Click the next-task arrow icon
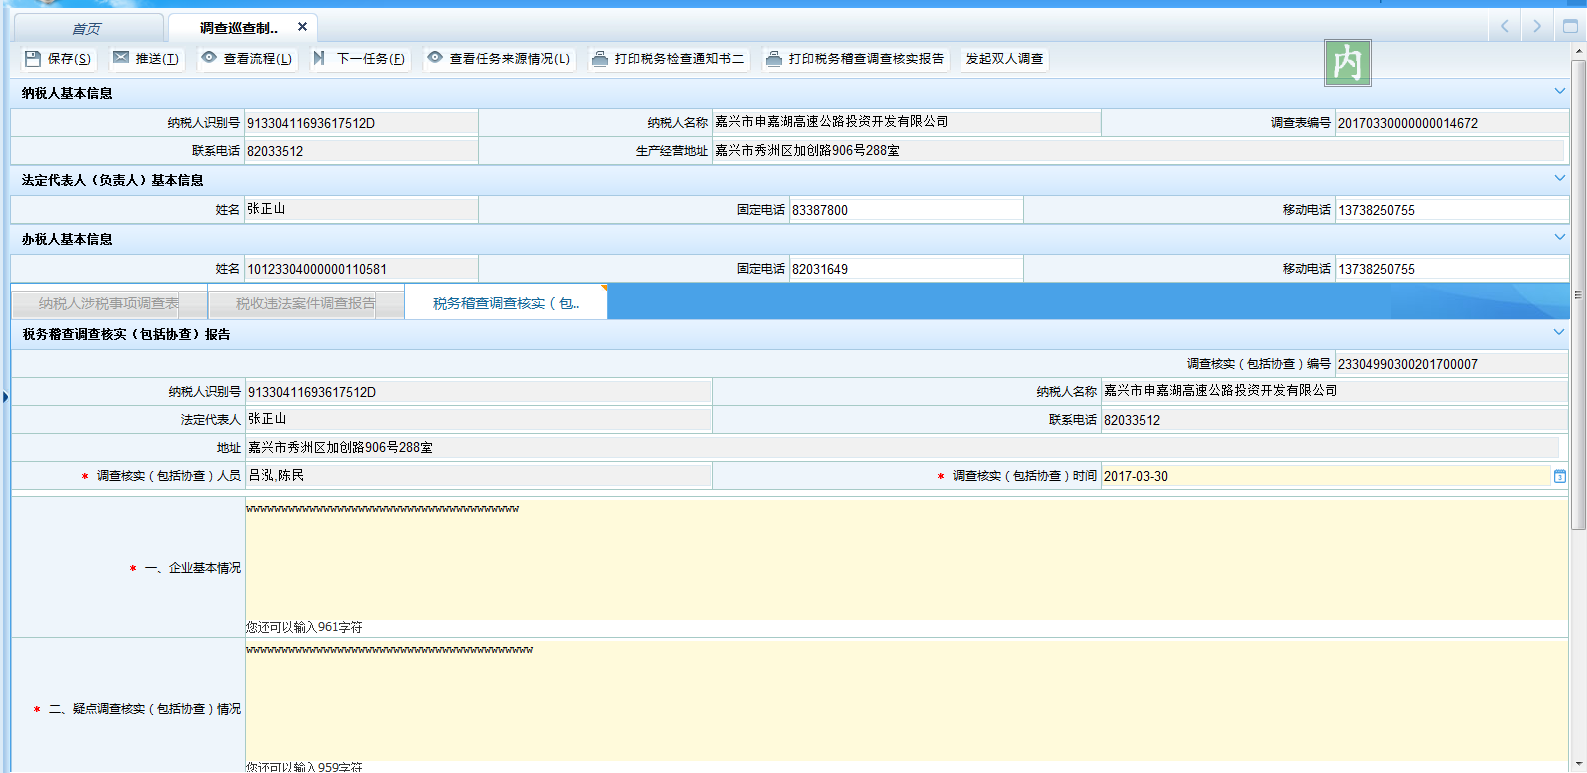 [319, 58]
